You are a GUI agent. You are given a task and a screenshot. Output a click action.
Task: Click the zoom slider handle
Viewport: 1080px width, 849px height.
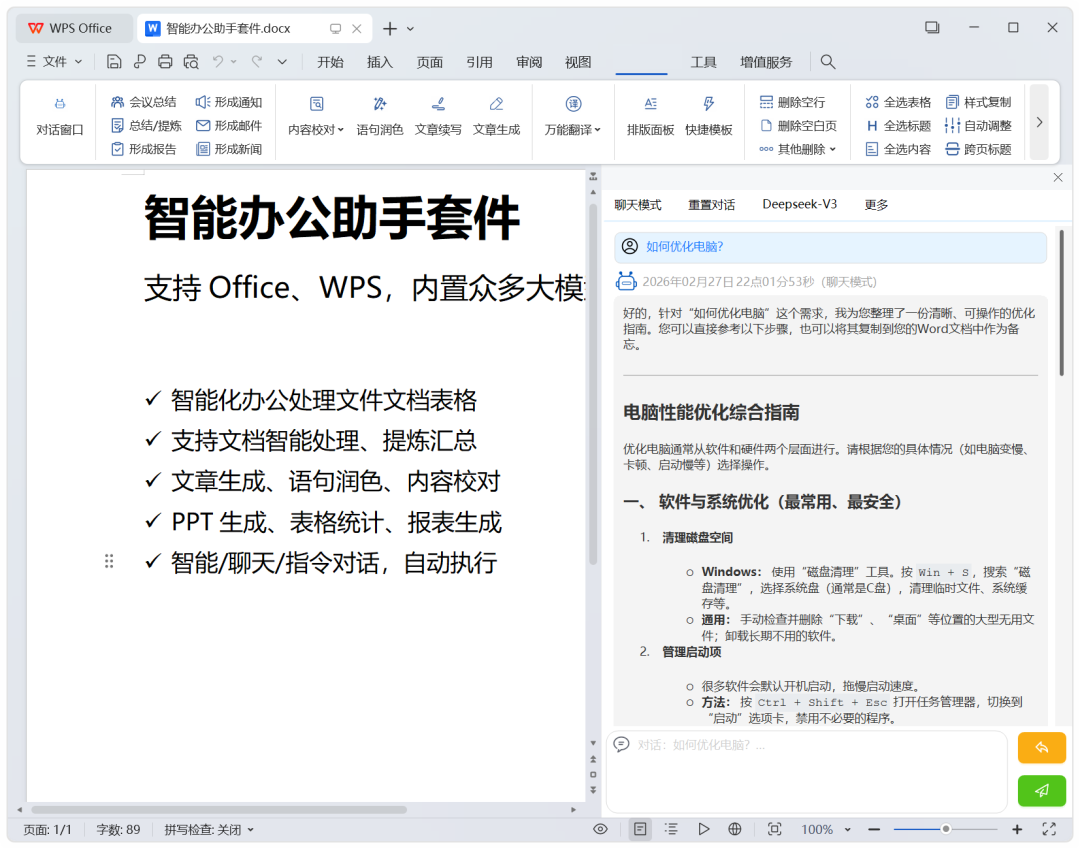(946, 829)
